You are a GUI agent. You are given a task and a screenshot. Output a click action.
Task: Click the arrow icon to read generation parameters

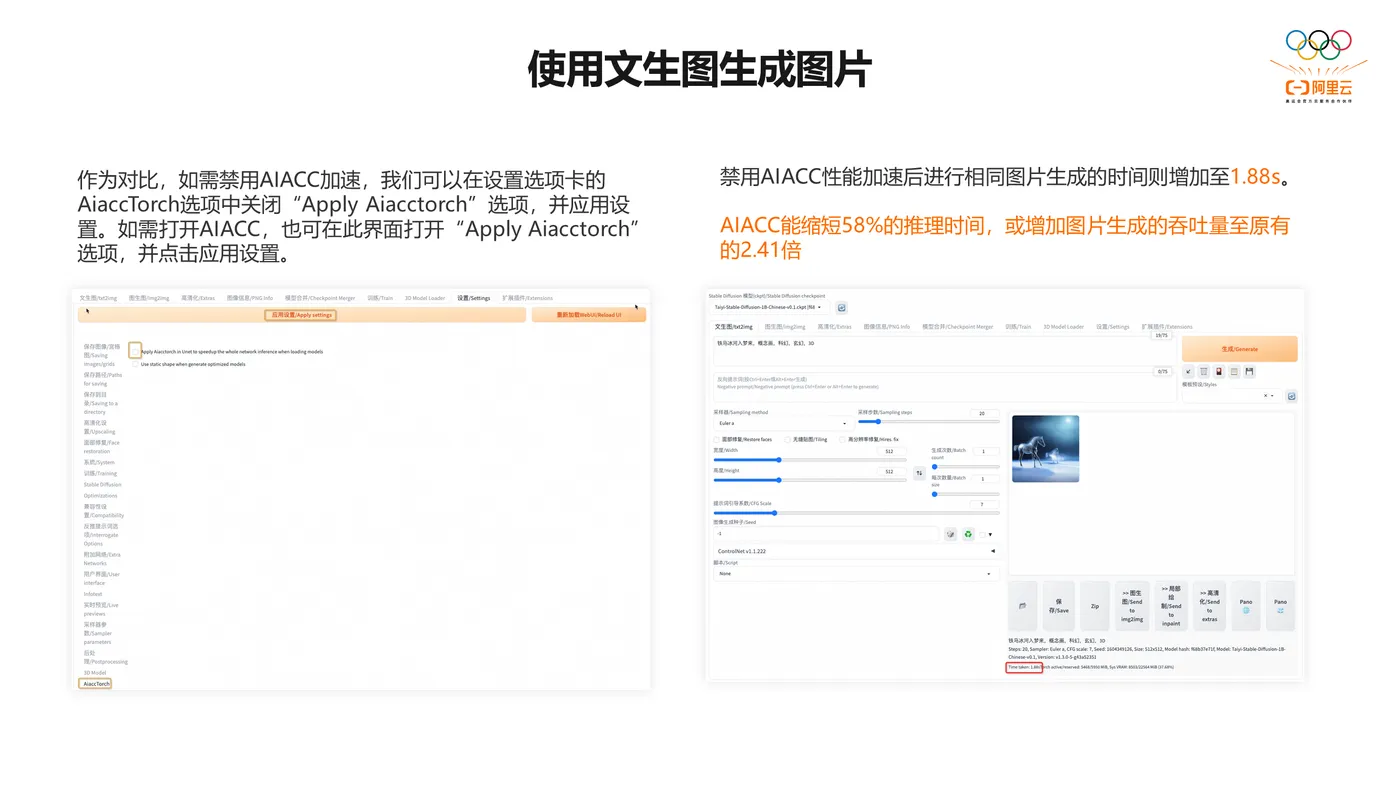[x=1189, y=372]
